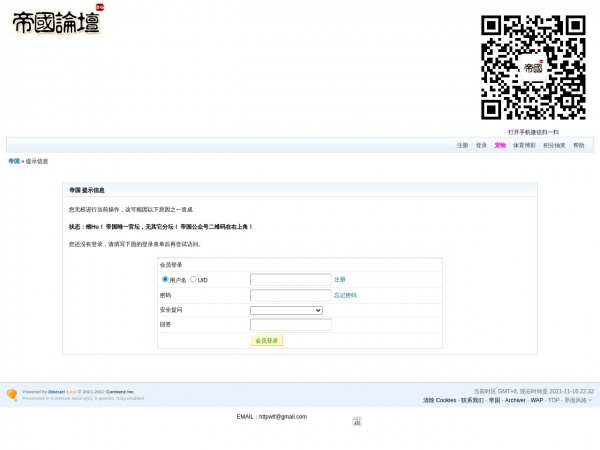
Task: Open 体育博彩 in the navigation bar
Action: coord(524,145)
